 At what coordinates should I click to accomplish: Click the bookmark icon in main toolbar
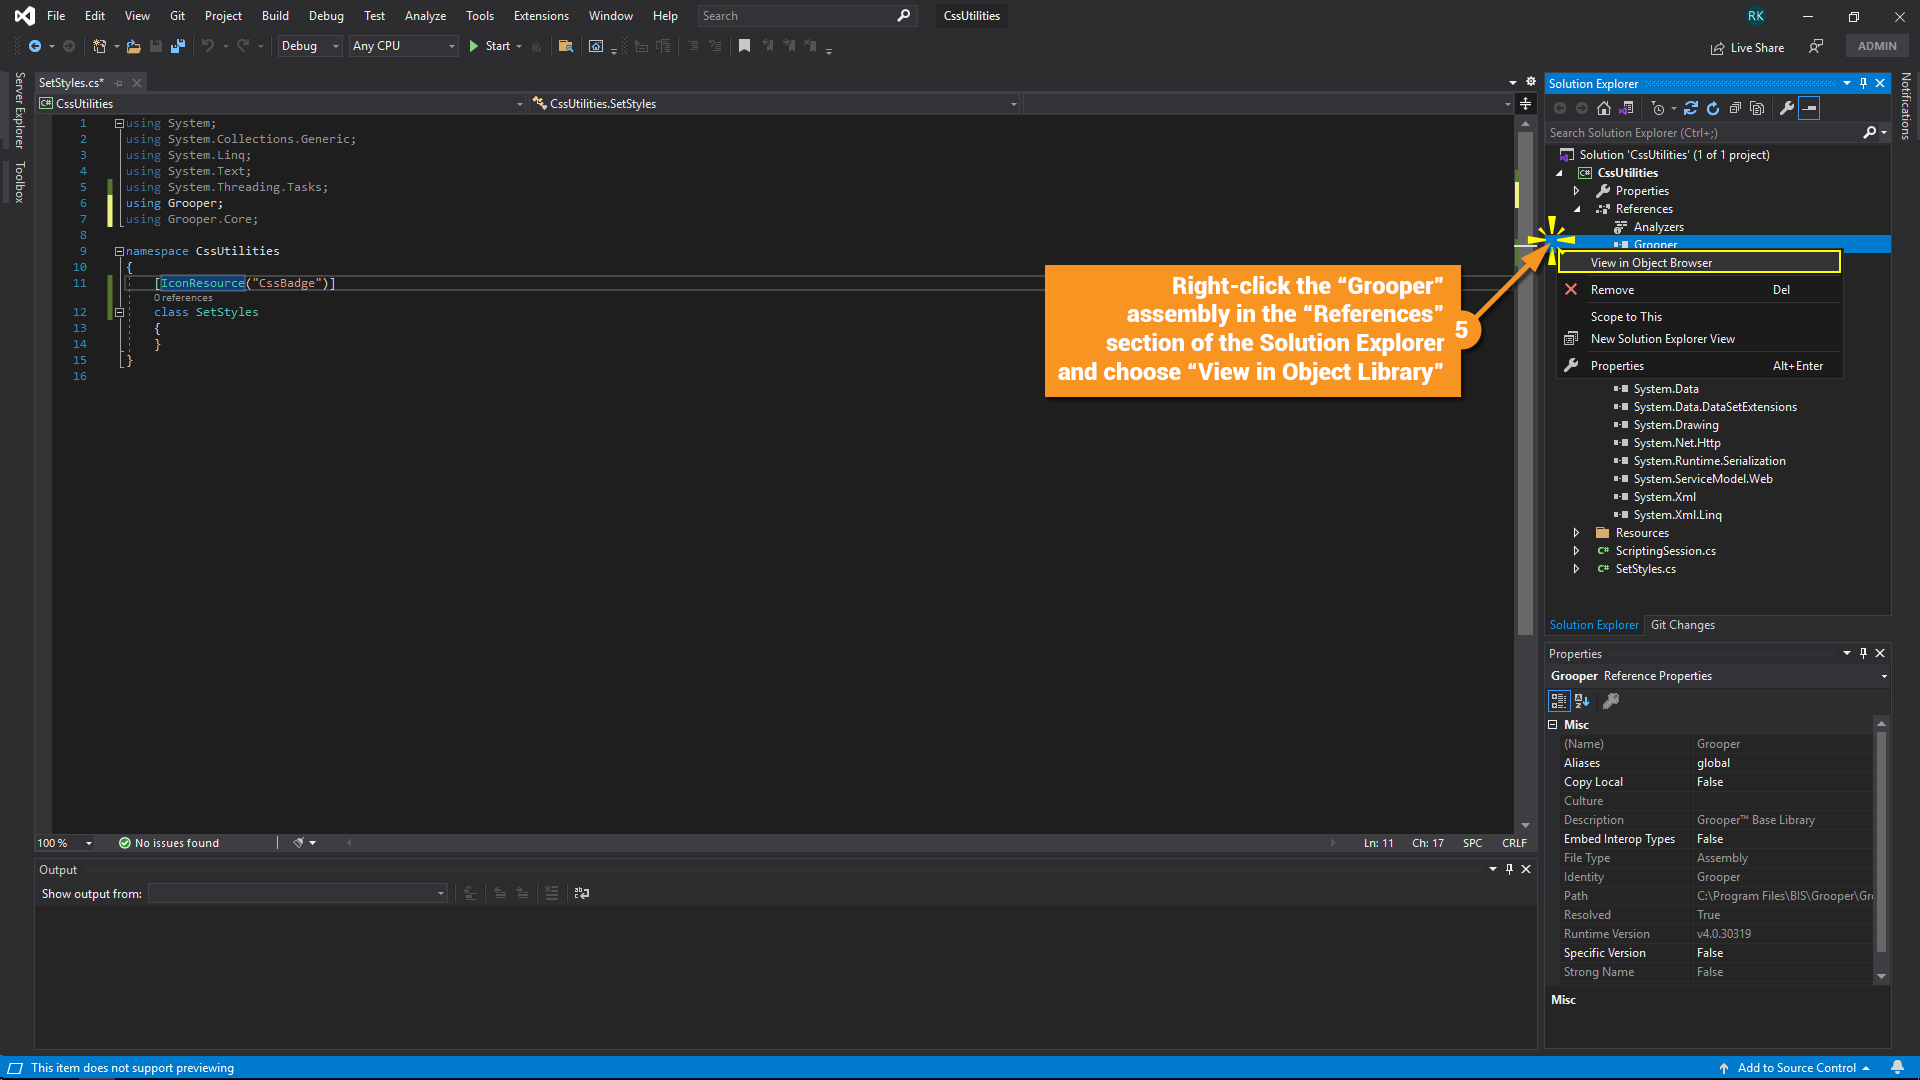[x=744, y=46]
